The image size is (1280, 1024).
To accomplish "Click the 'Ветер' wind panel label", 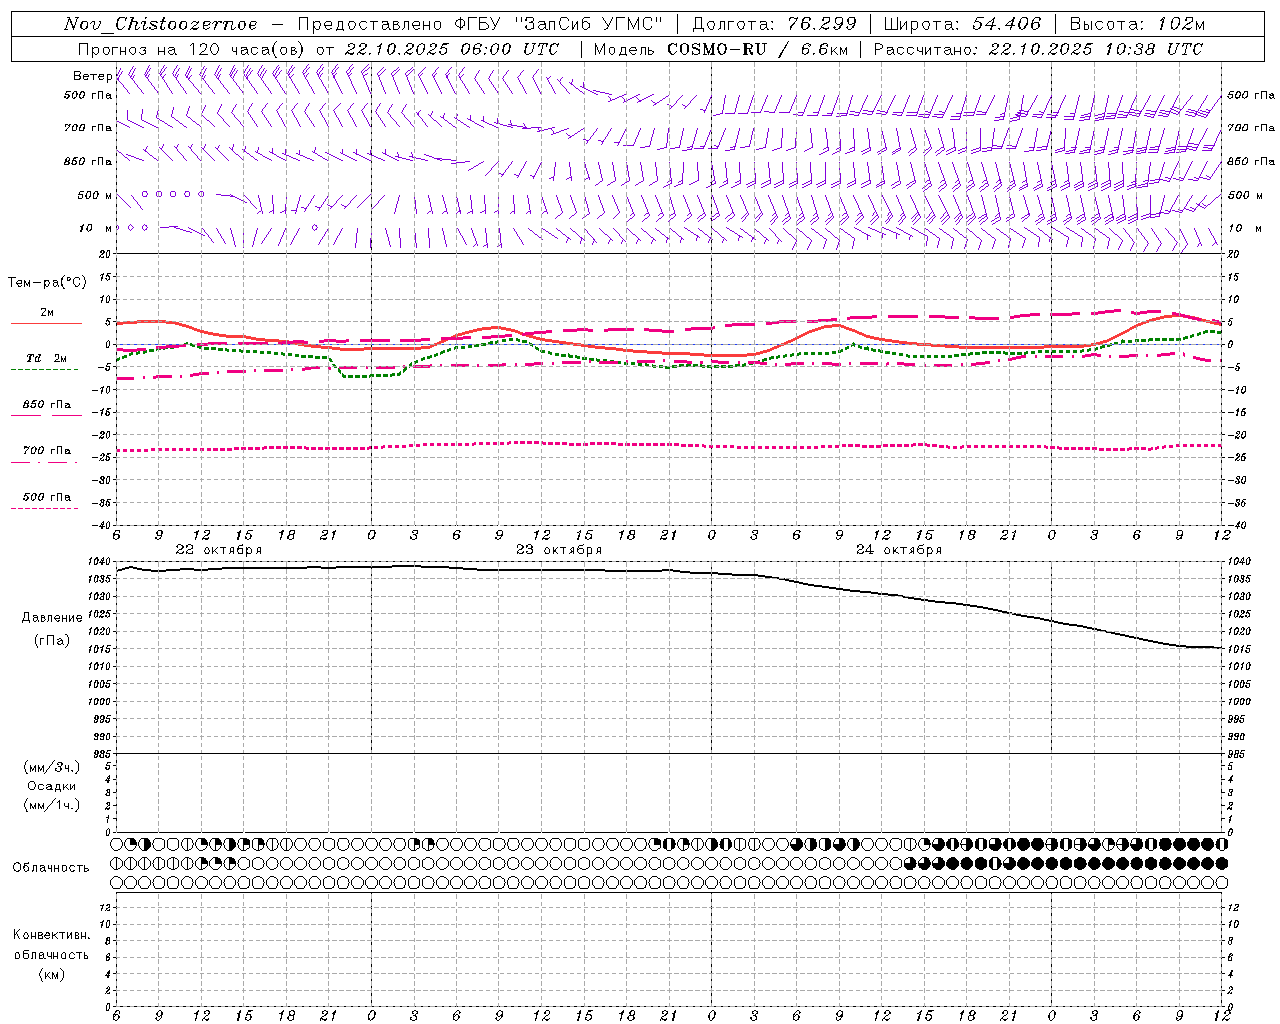I will [x=92, y=76].
